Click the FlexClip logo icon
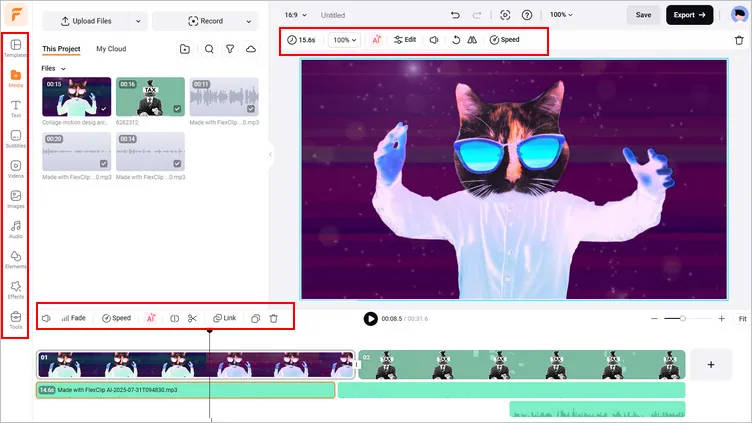The image size is (752, 423). pos(16,15)
